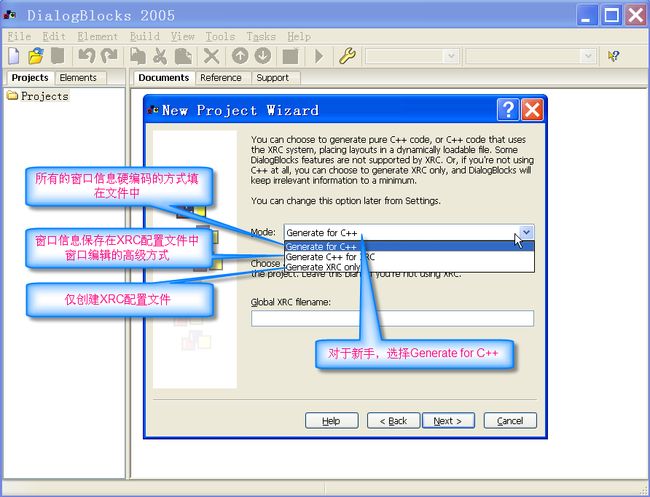Click the Mode dropdown arrow

[x=526, y=232]
